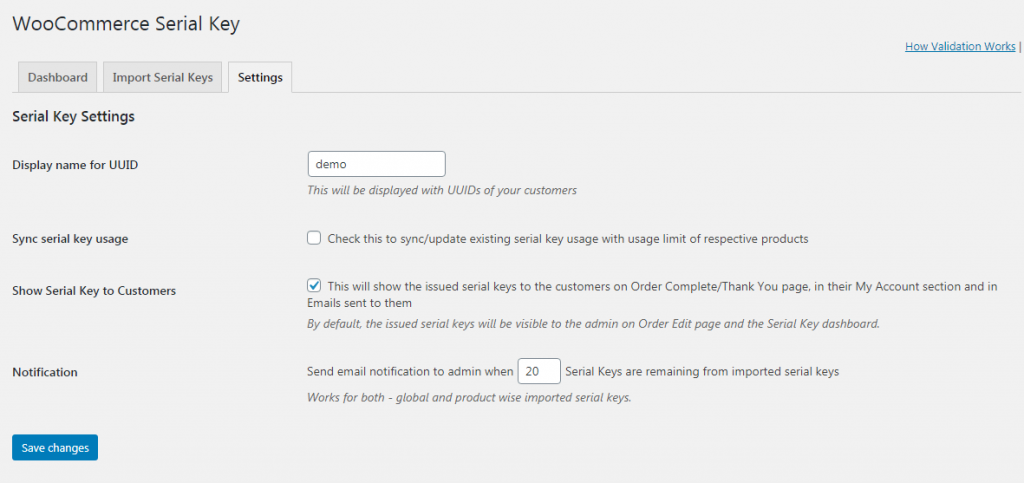The width and height of the screenshot is (1024, 483).
Task: Click the WooCommerce Serial Key page title
Action: [x=126, y=24]
